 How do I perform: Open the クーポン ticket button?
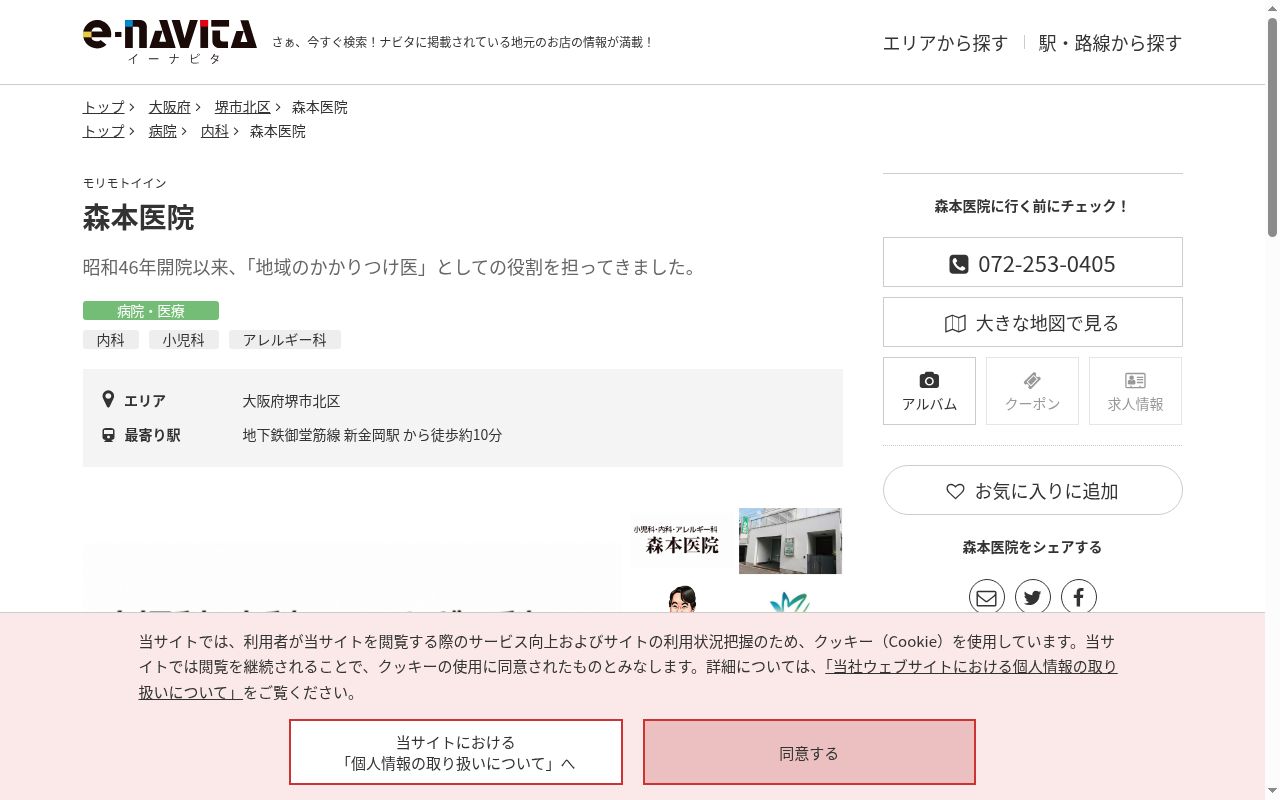click(x=1032, y=391)
